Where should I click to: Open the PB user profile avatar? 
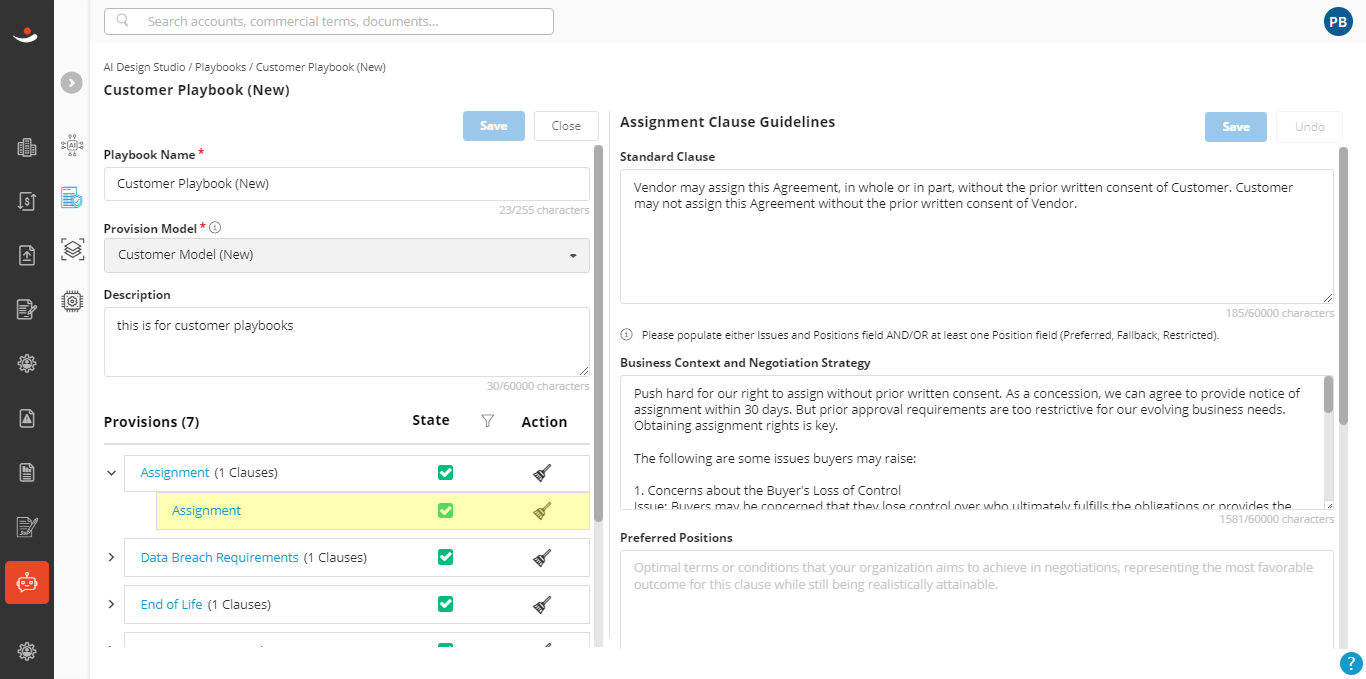(x=1337, y=21)
